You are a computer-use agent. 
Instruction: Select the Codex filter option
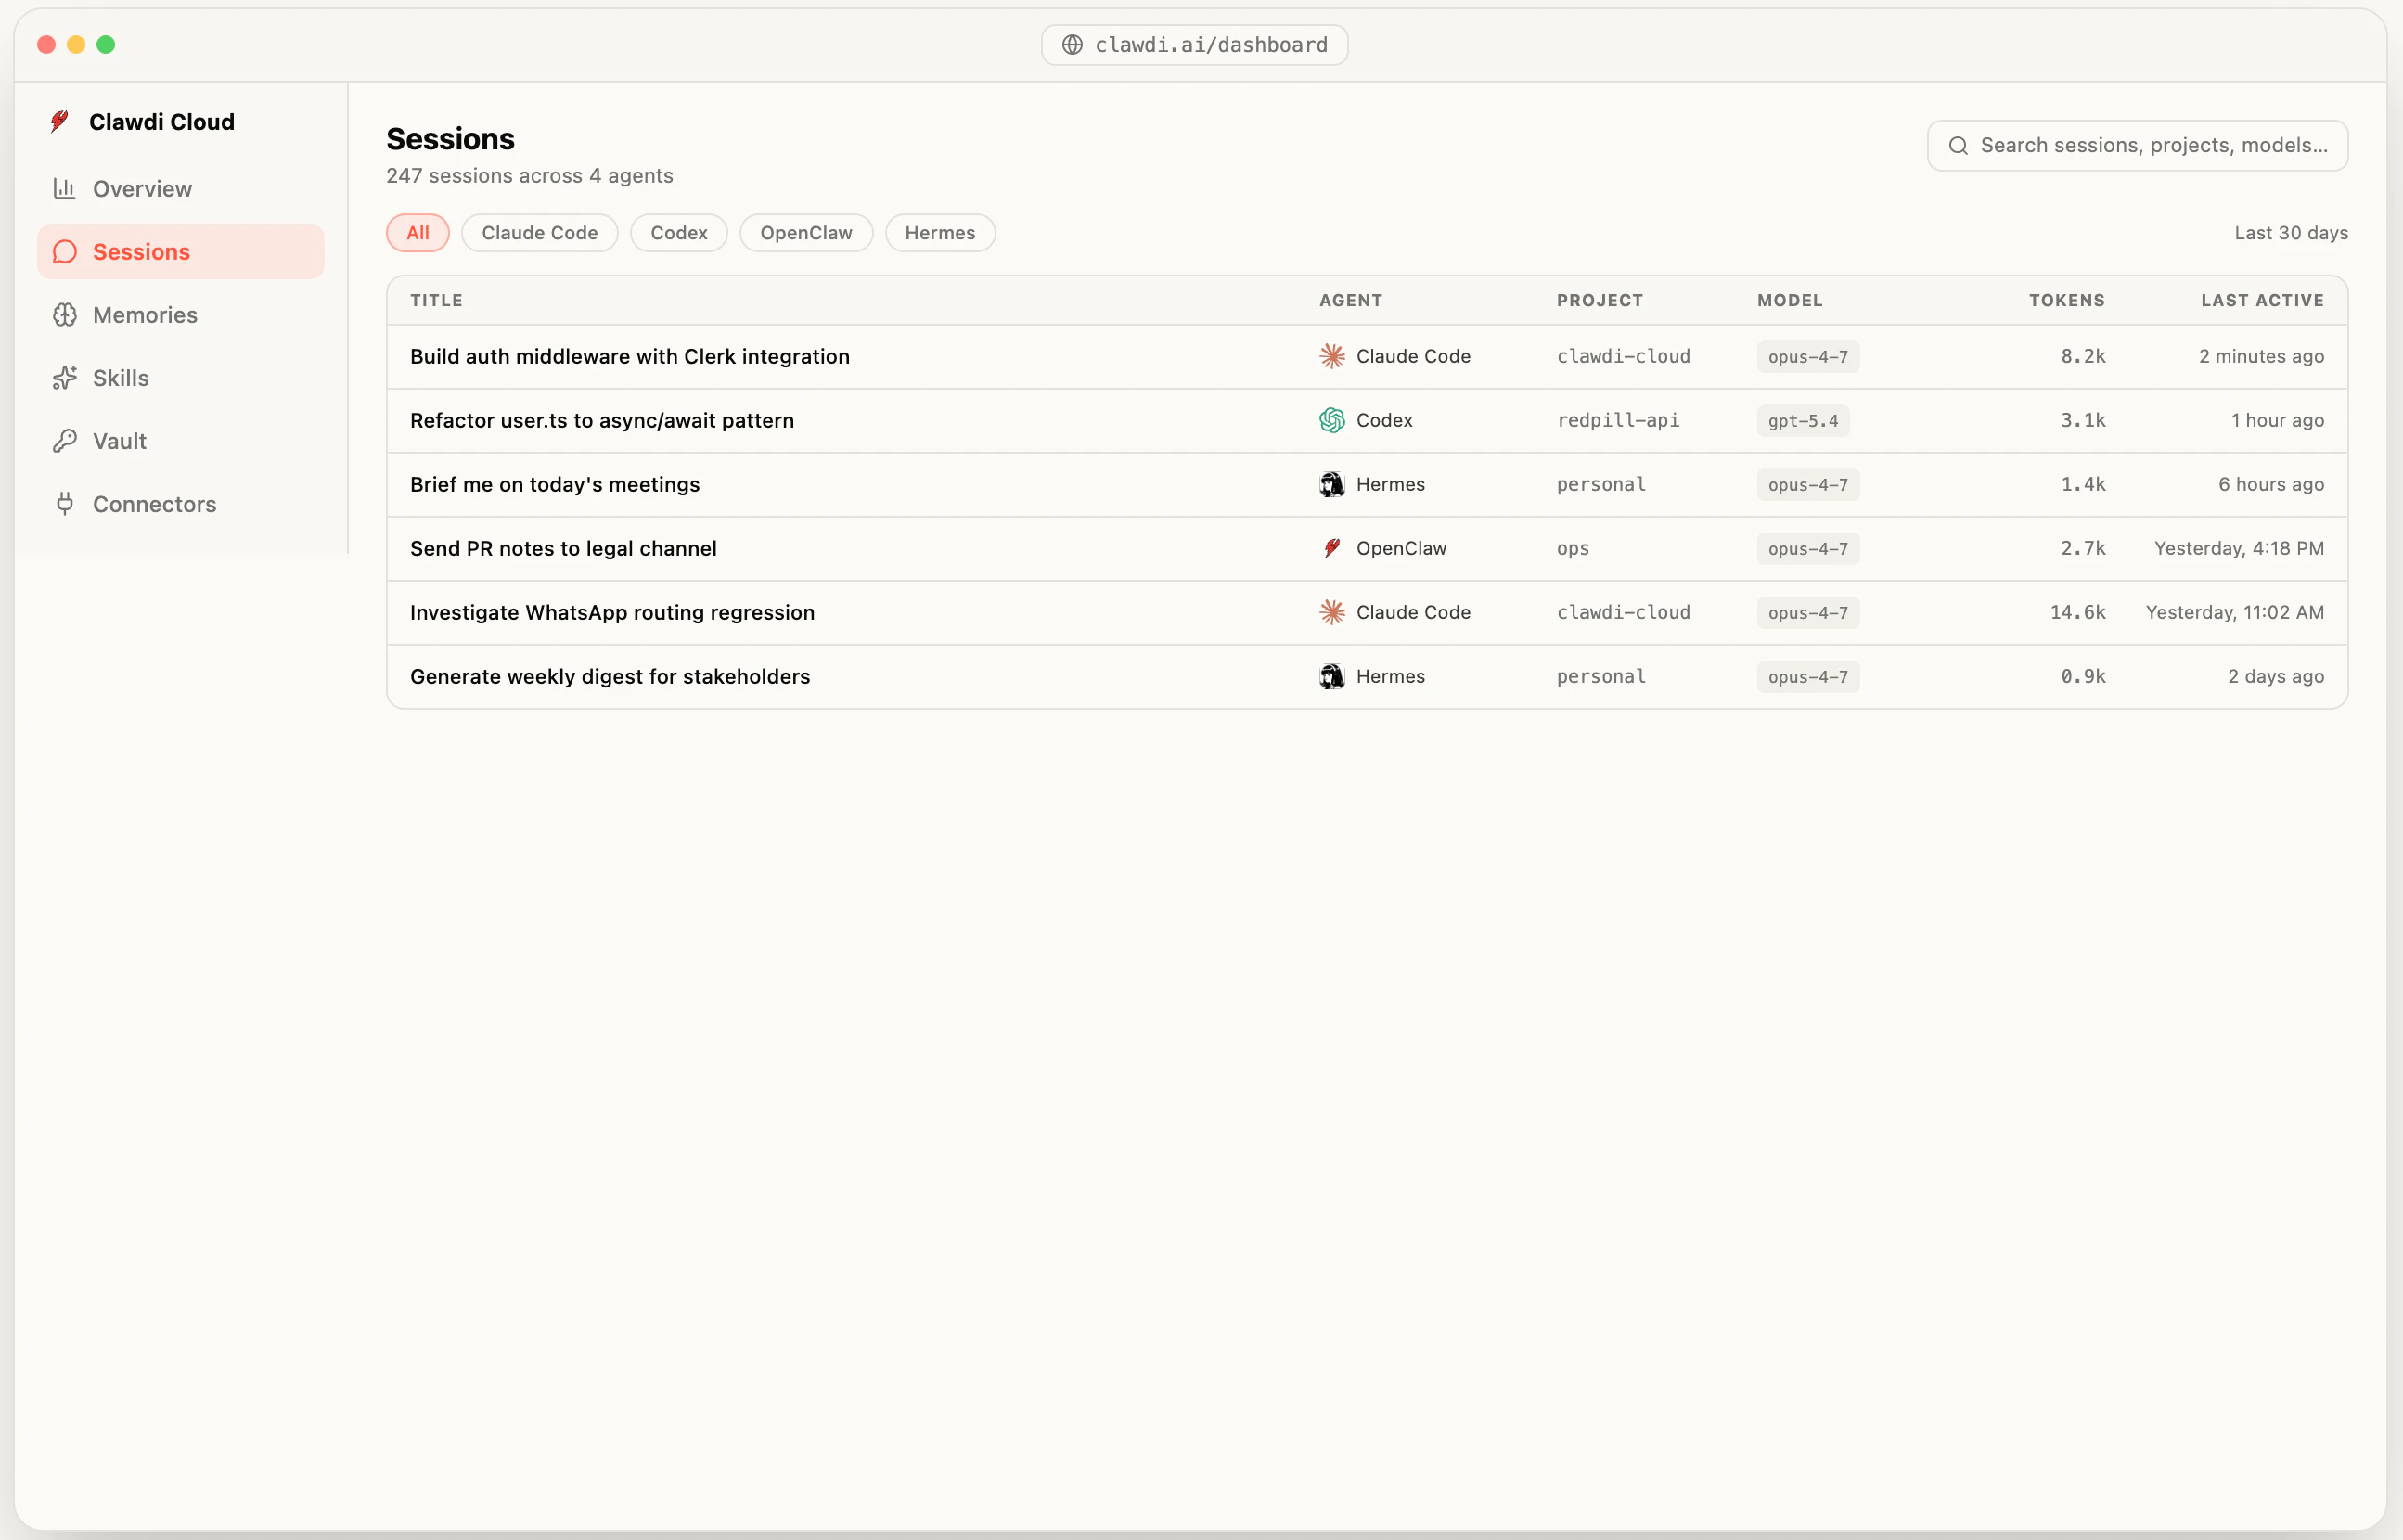tap(678, 232)
